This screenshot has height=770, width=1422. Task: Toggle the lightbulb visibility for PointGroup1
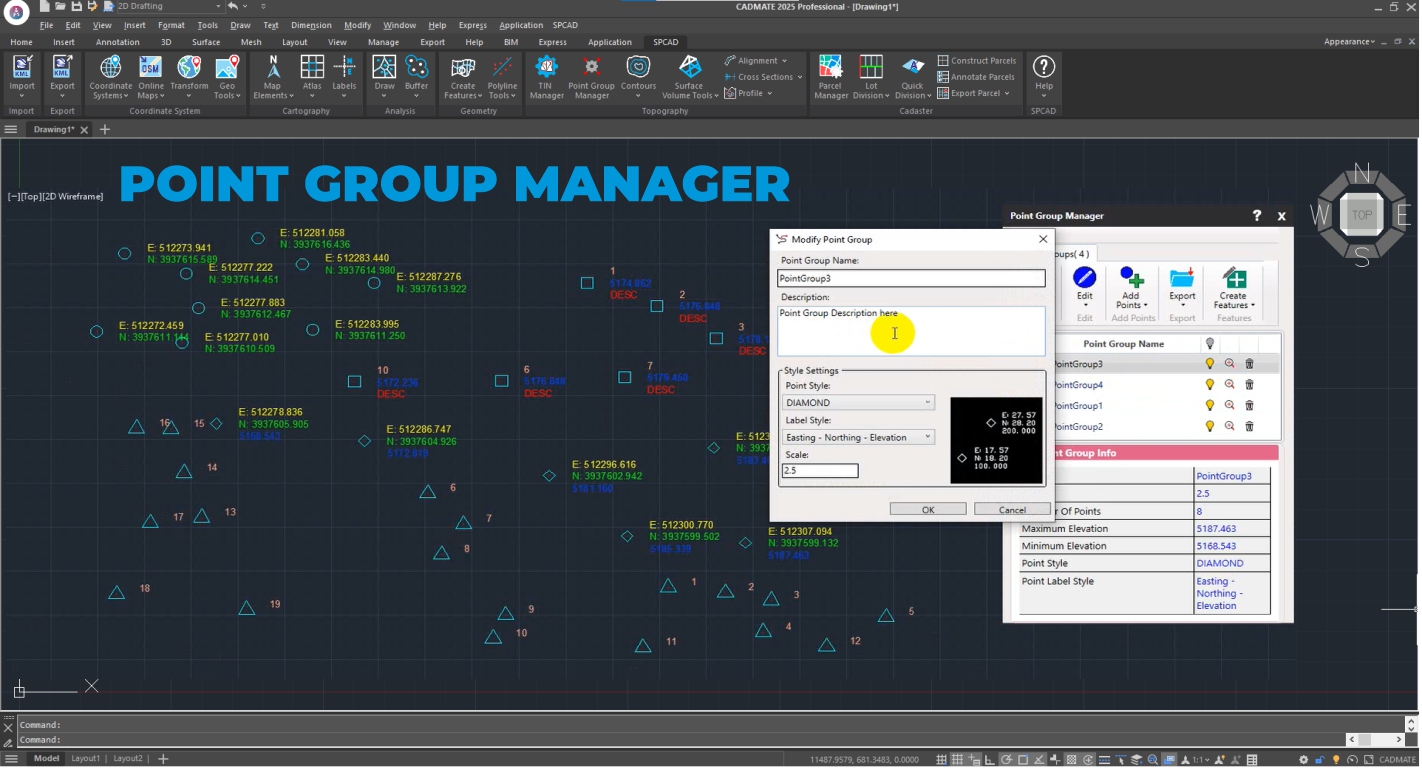click(x=1209, y=406)
